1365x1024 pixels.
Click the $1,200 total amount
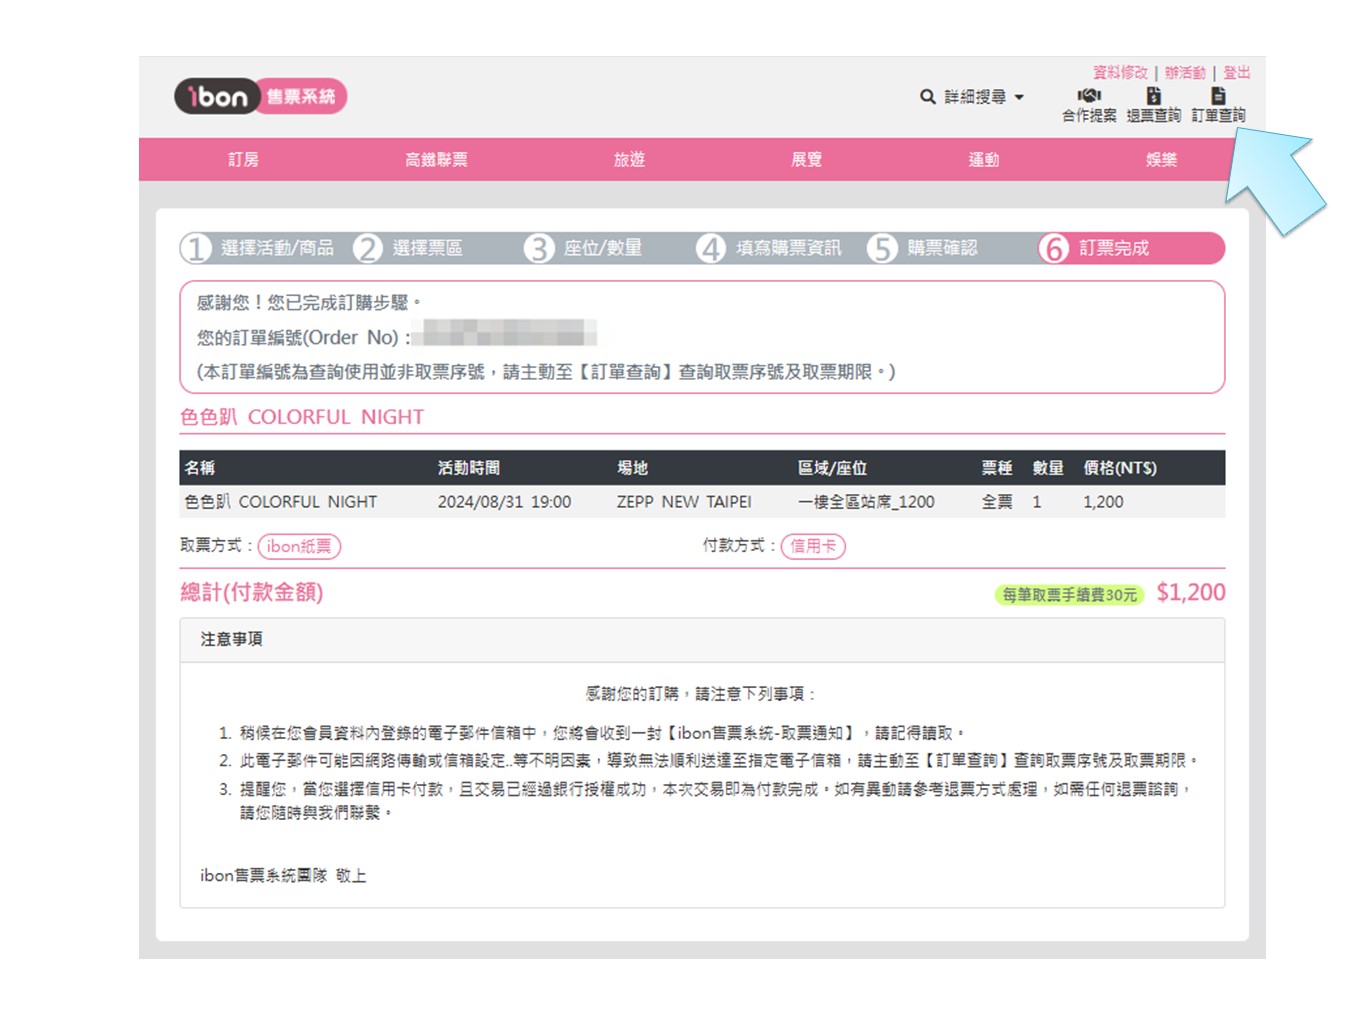click(x=1191, y=592)
